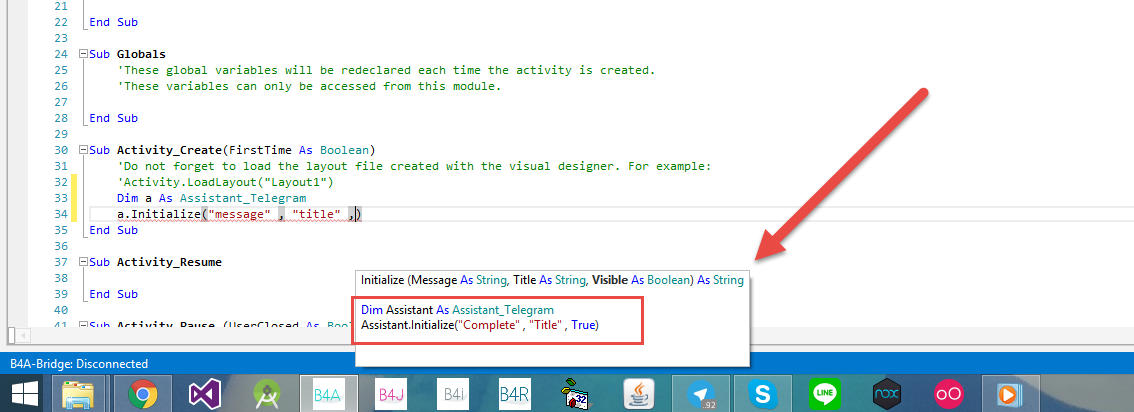The image size is (1134, 412).
Task: Open Visual Studio from the taskbar
Action: coord(205,394)
